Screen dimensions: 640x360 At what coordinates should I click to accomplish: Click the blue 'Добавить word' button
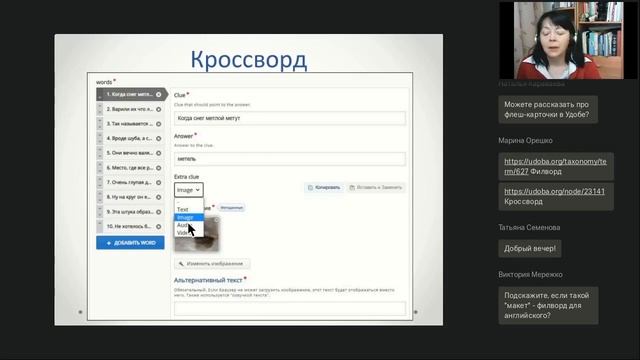[x=130, y=242]
